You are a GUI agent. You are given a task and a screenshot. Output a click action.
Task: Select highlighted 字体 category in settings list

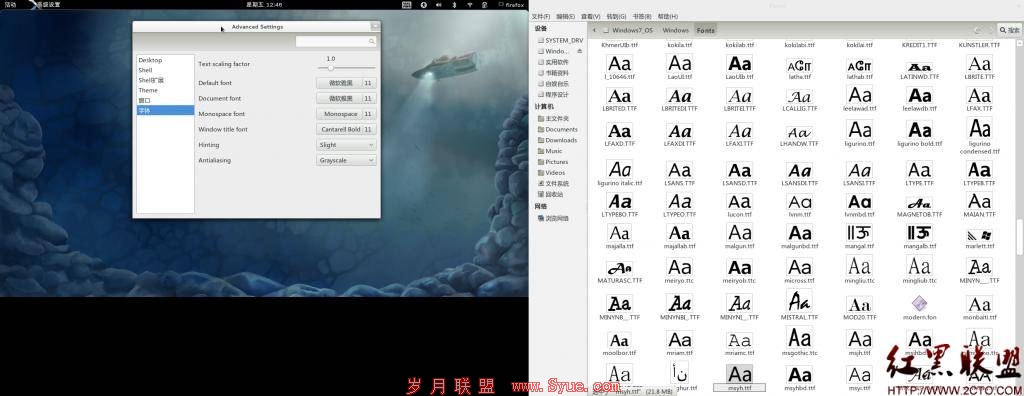click(165, 110)
